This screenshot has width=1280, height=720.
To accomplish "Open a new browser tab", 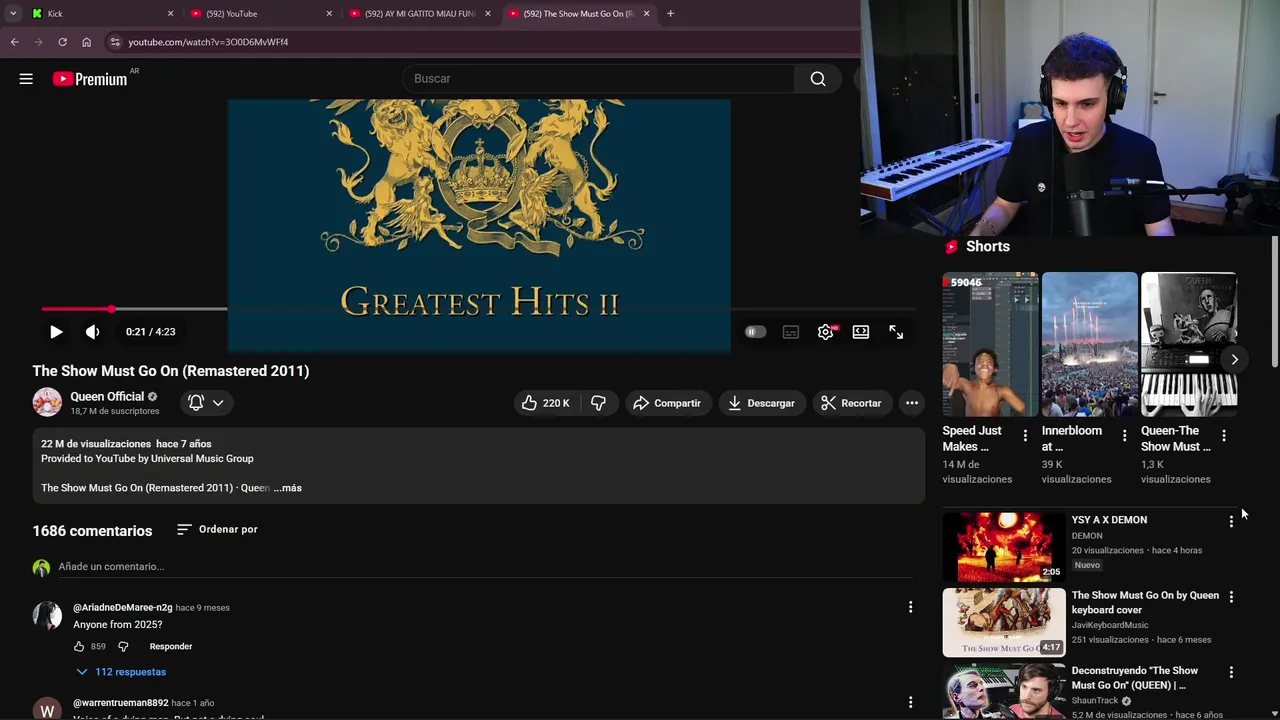I will [x=670, y=14].
